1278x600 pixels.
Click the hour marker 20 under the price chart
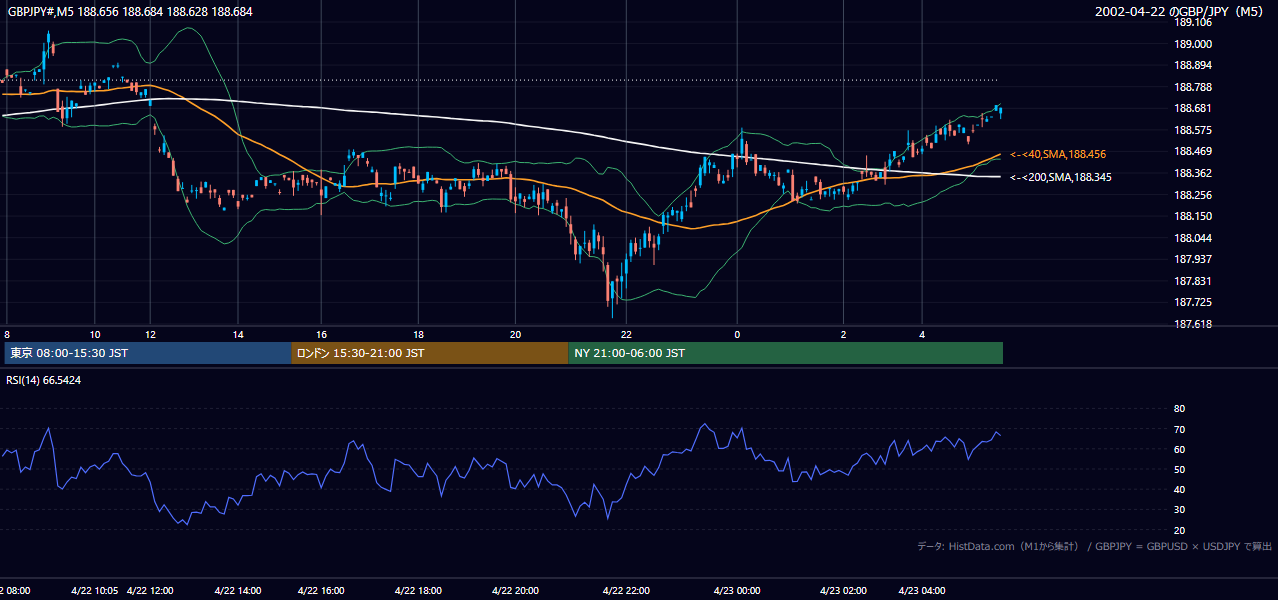[x=515, y=334]
